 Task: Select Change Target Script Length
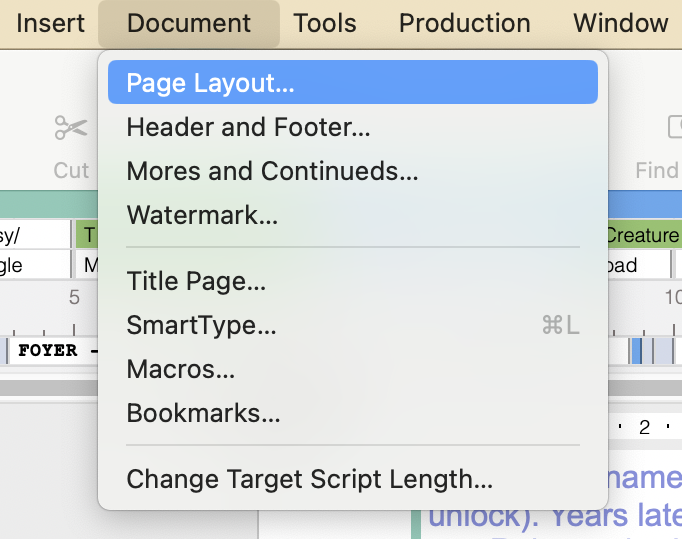pyautogui.click(x=309, y=479)
